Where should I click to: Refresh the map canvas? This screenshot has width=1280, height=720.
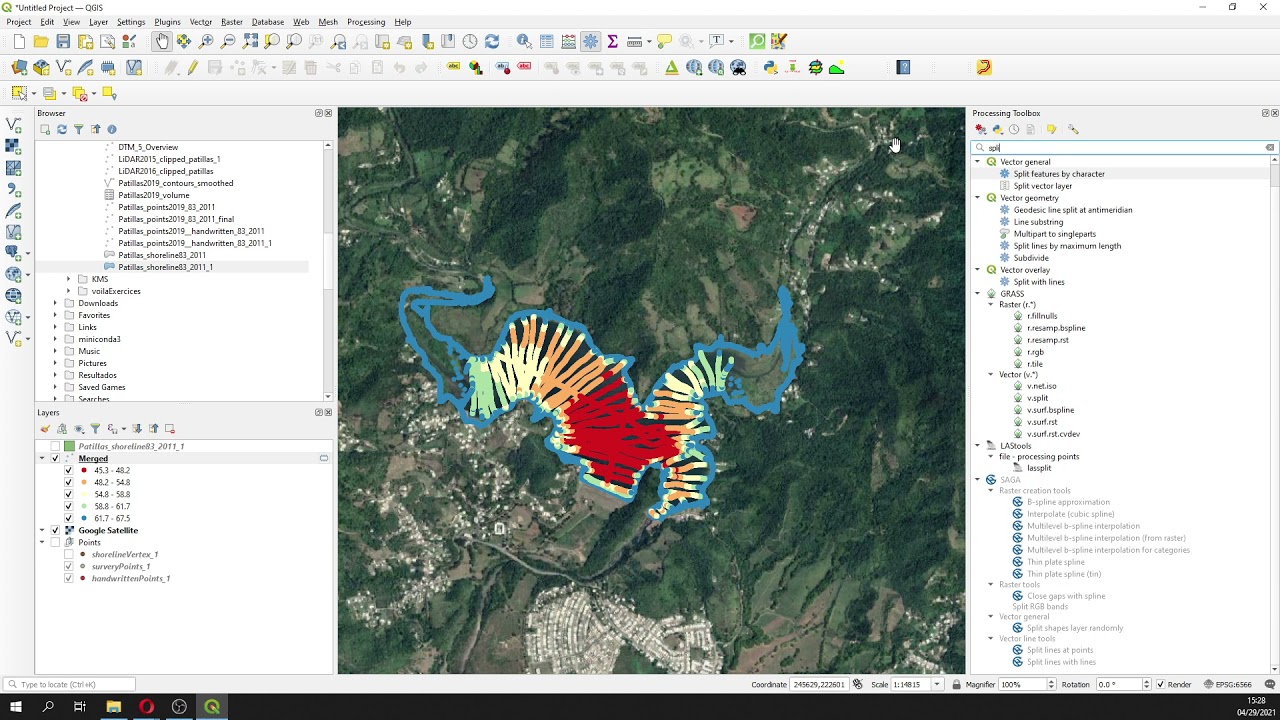click(492, 41)
